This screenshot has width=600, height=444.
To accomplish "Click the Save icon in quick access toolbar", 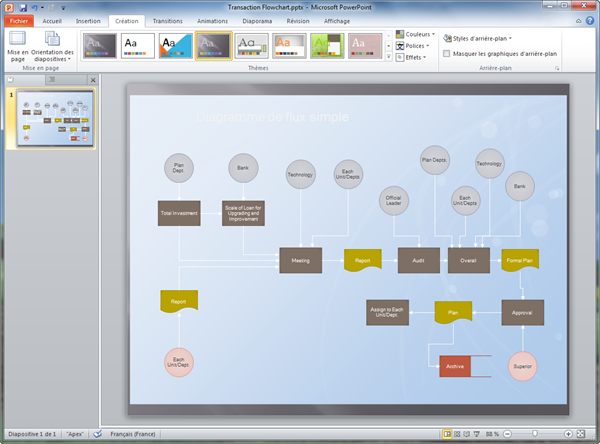I will point(23,7).
